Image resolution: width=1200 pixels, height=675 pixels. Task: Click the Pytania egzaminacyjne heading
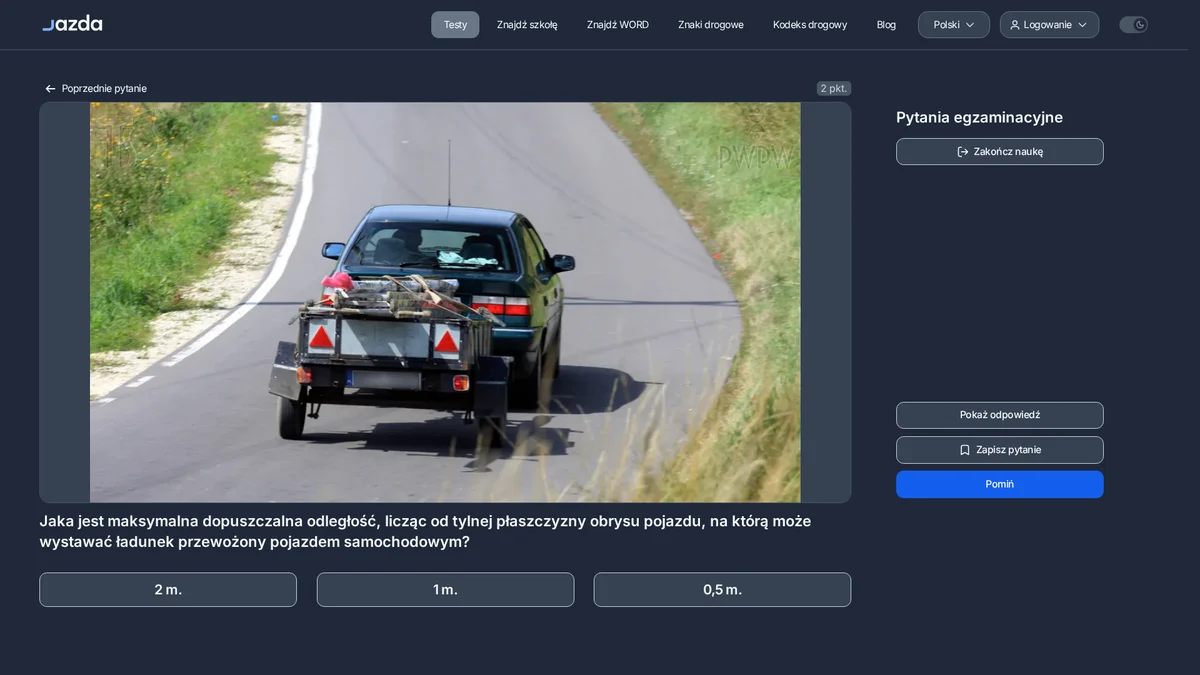pos(979,117)
